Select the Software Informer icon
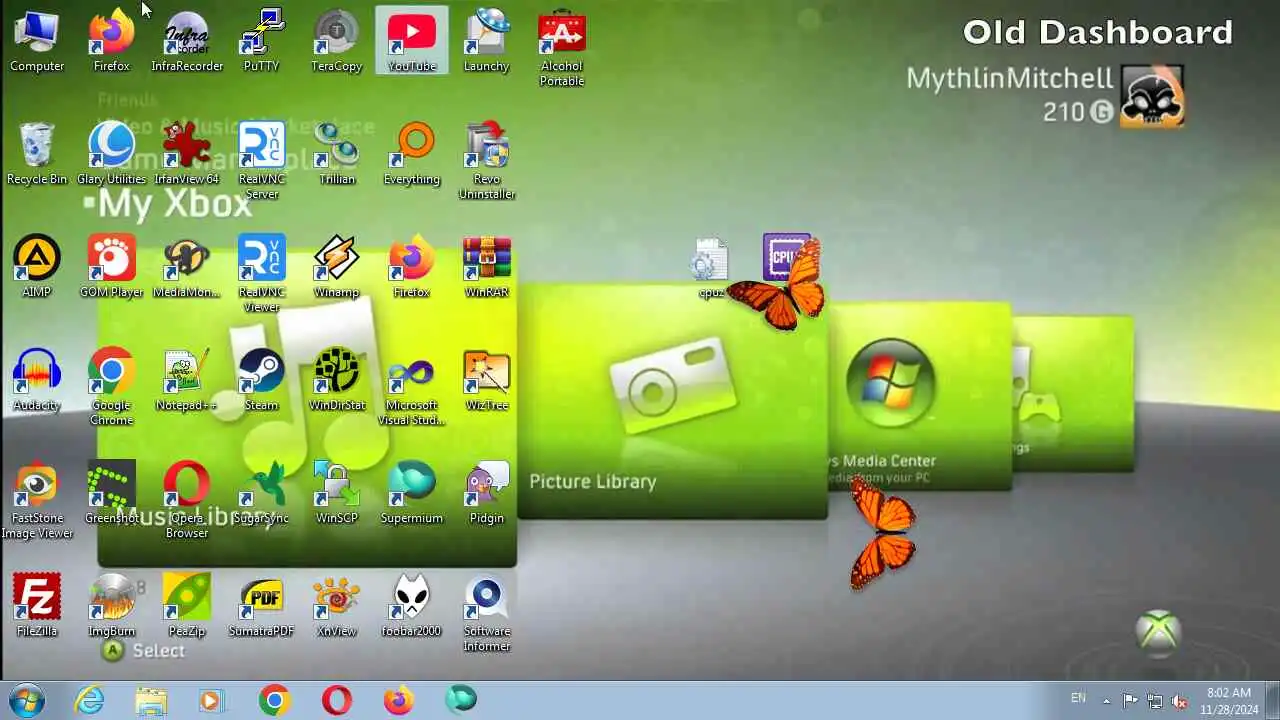 click(x=487, y=613)
